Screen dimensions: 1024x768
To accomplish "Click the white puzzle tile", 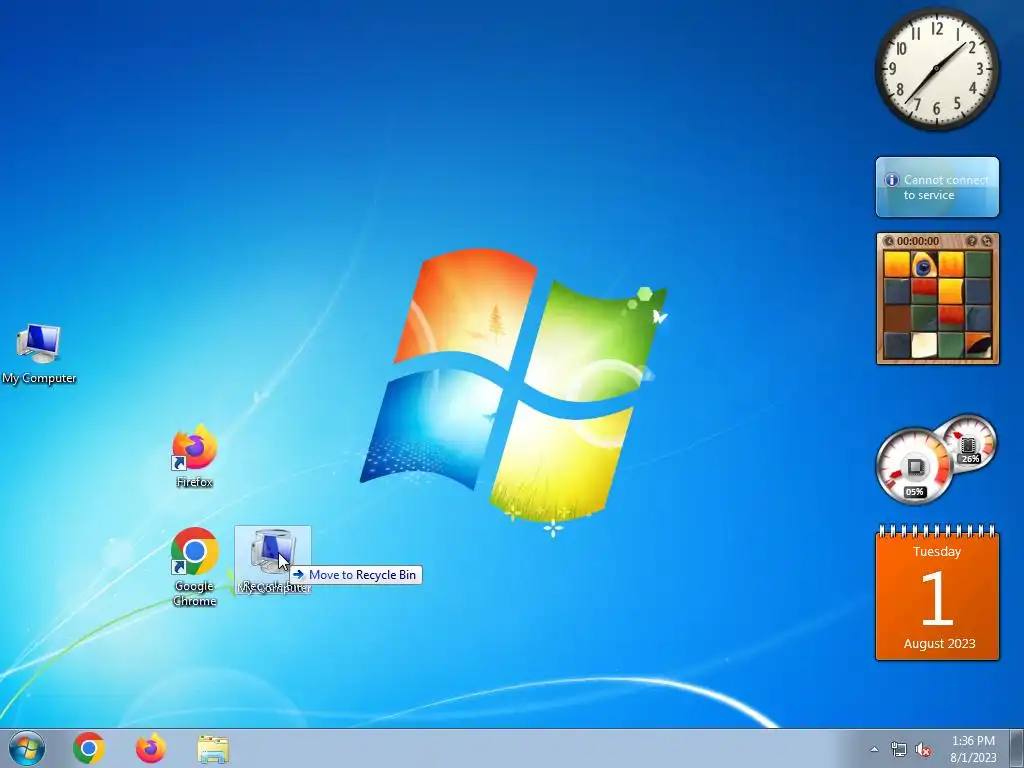I will pyautogui.click(x=923, y=345).
